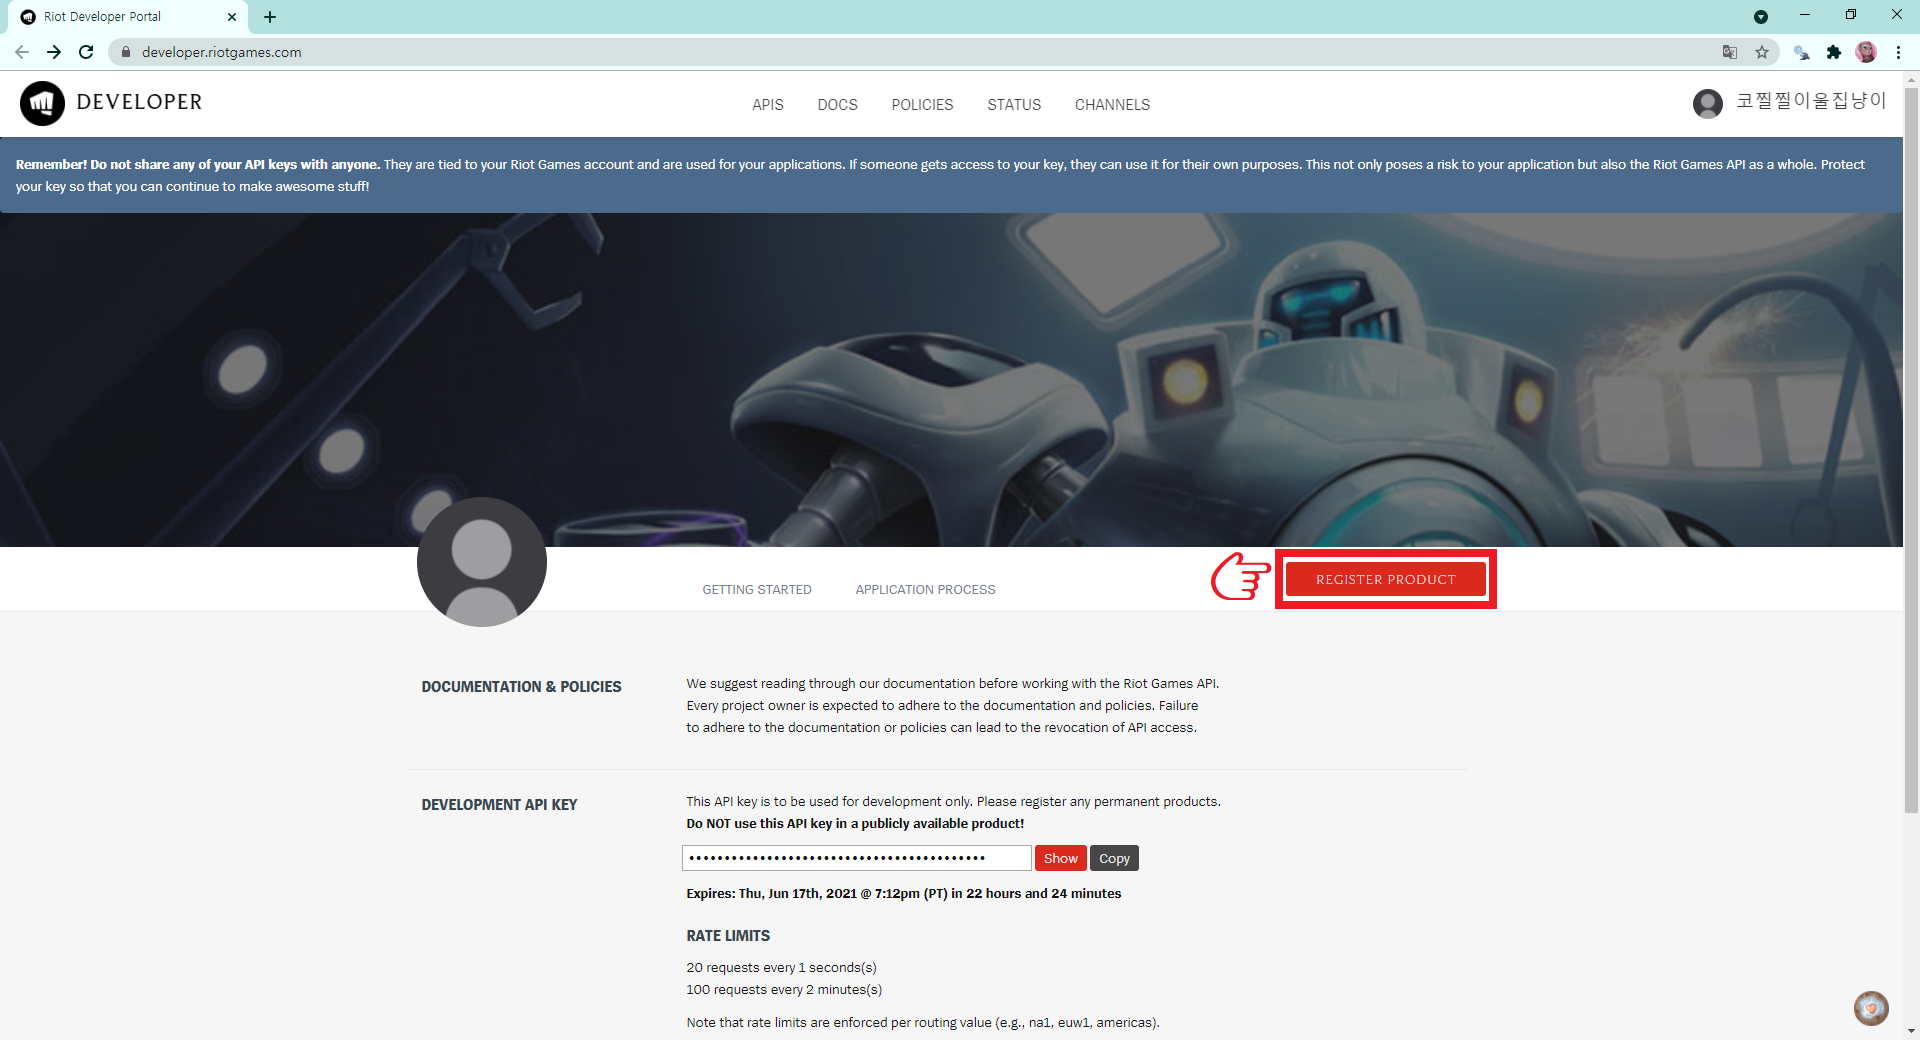Click the DEVELOPER text logo
The width and height of the screenshot is (1920, 1040).
pos(140,102)
